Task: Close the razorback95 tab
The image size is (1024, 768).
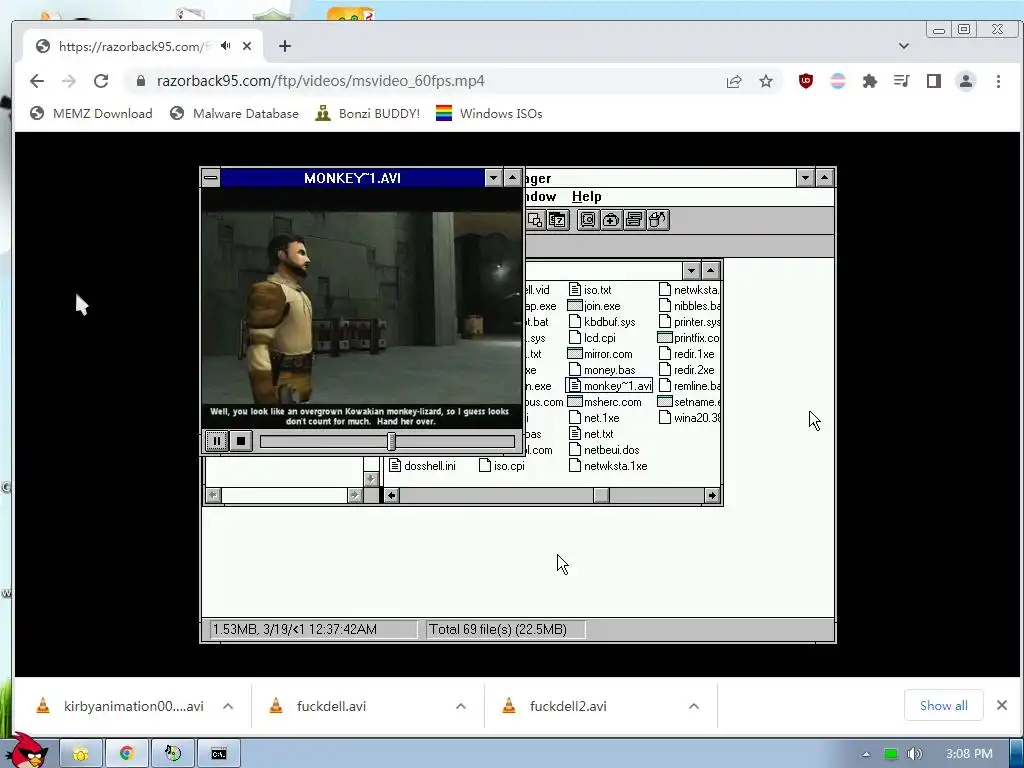Action: point(247,46)
